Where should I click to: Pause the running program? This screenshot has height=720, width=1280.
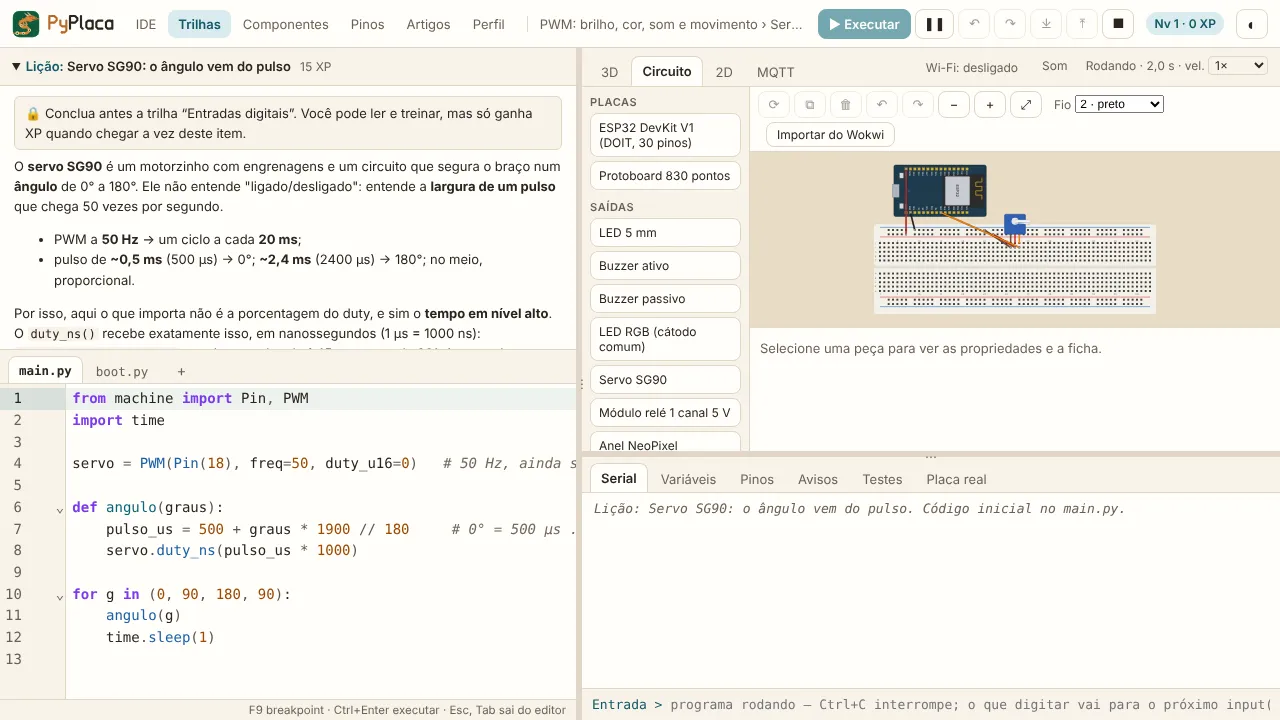(x=934, y=24)
